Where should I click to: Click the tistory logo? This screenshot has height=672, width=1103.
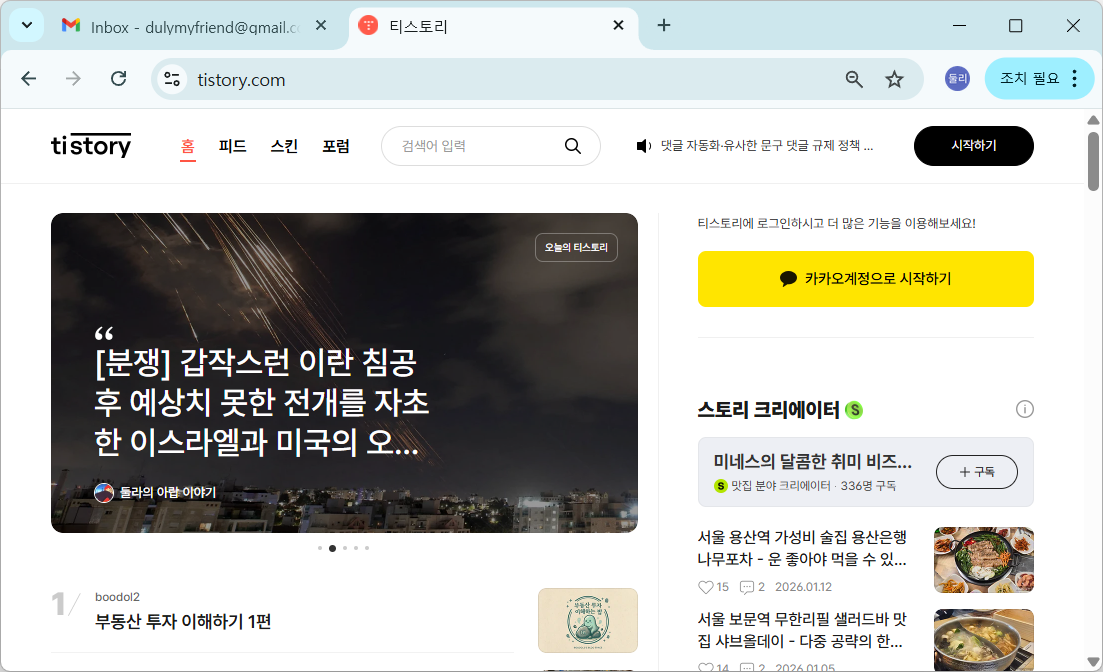91,146
